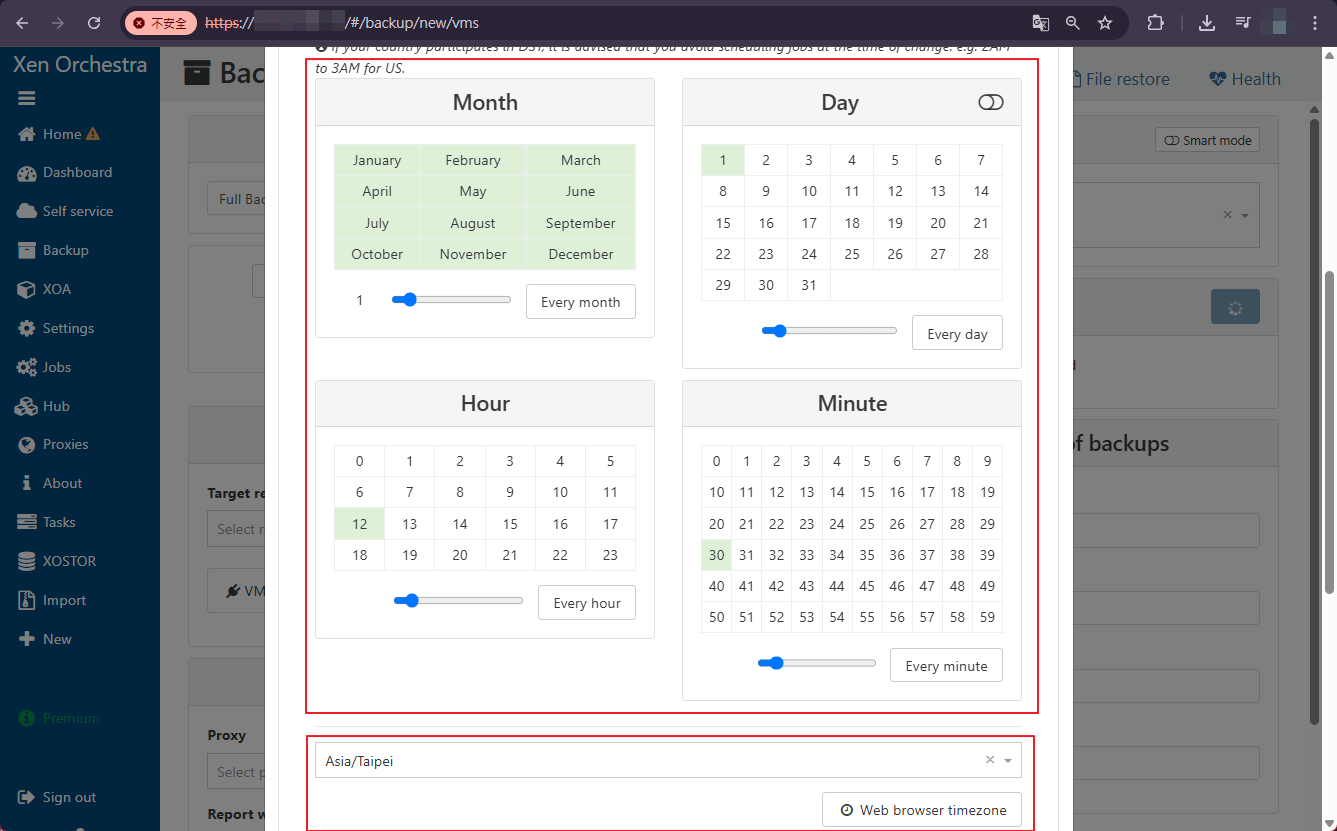
Task: Click the Premium link in sidebar
Action: click(x=60, y=718)
